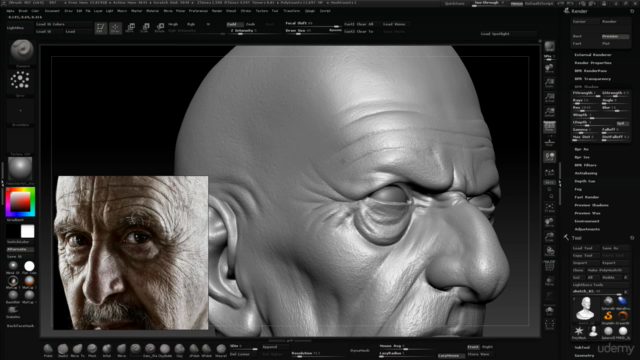
Task: Select the ClayBuildup brush at bottom shelf
Action: [x=164, y=349]
